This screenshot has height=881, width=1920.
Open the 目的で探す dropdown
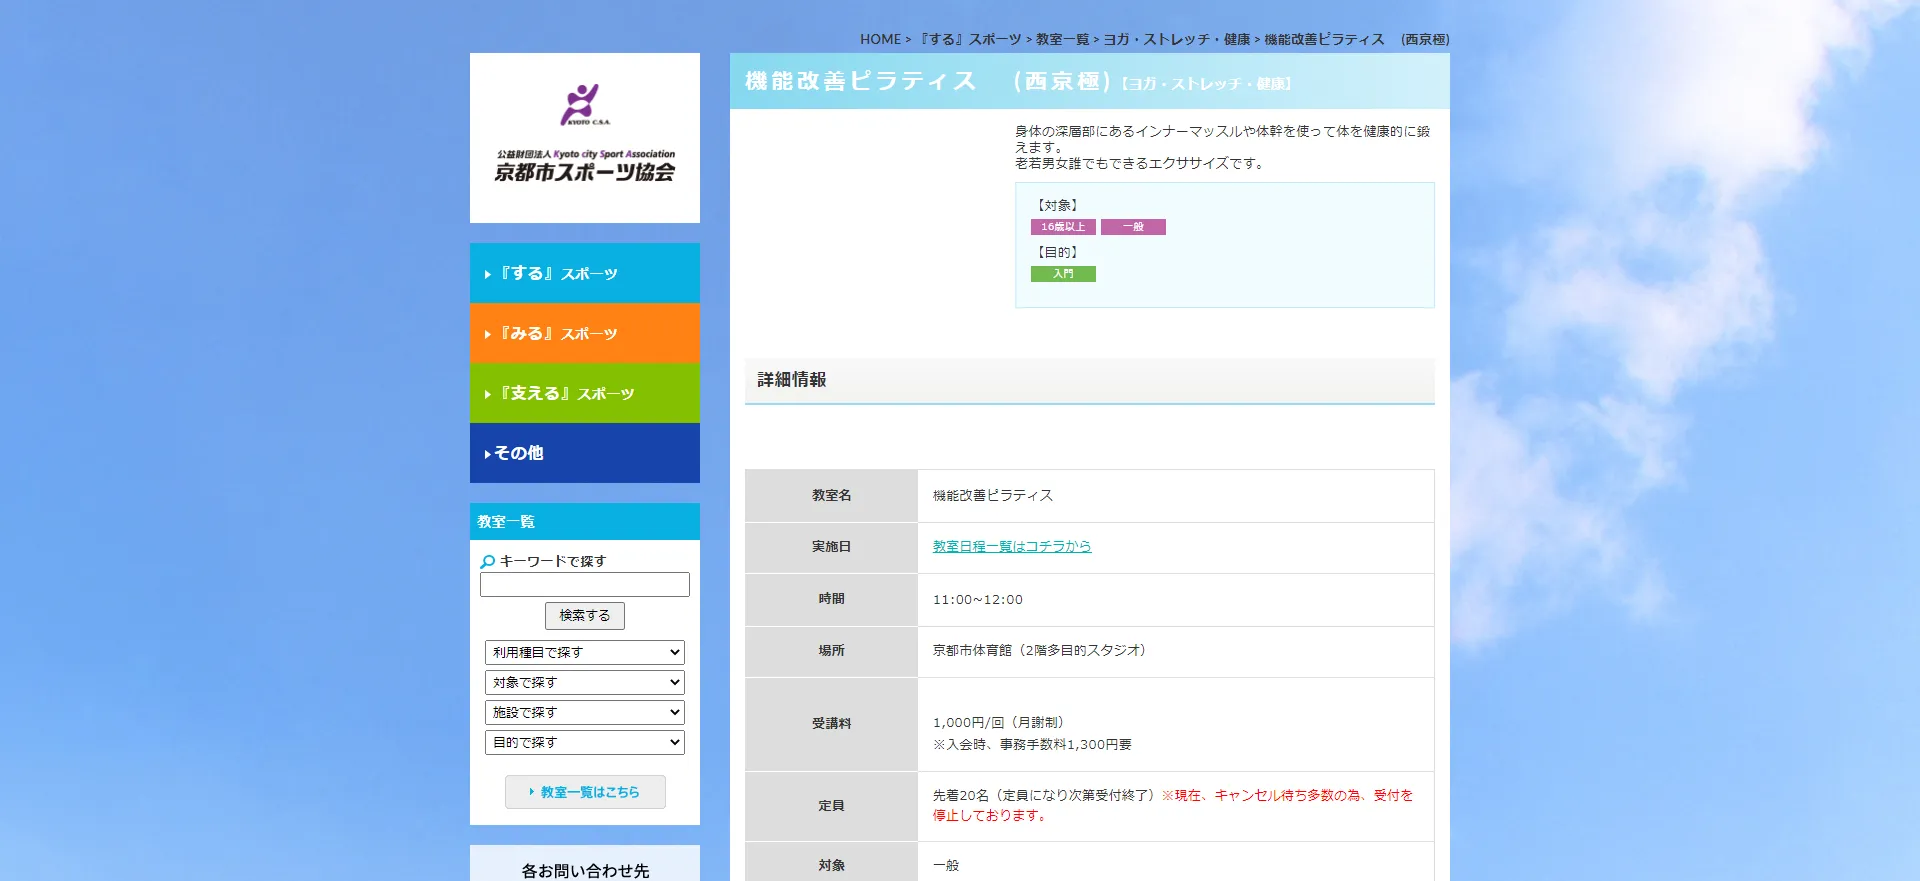[x=584, y=742]
